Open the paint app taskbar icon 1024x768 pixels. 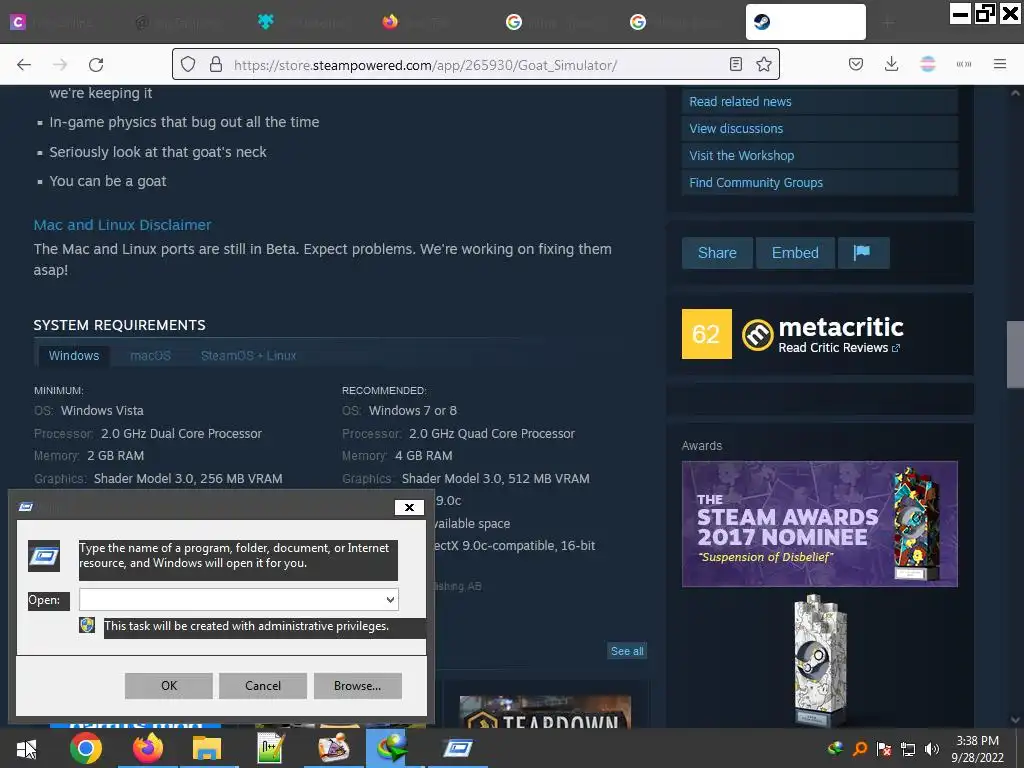(333, 748)
